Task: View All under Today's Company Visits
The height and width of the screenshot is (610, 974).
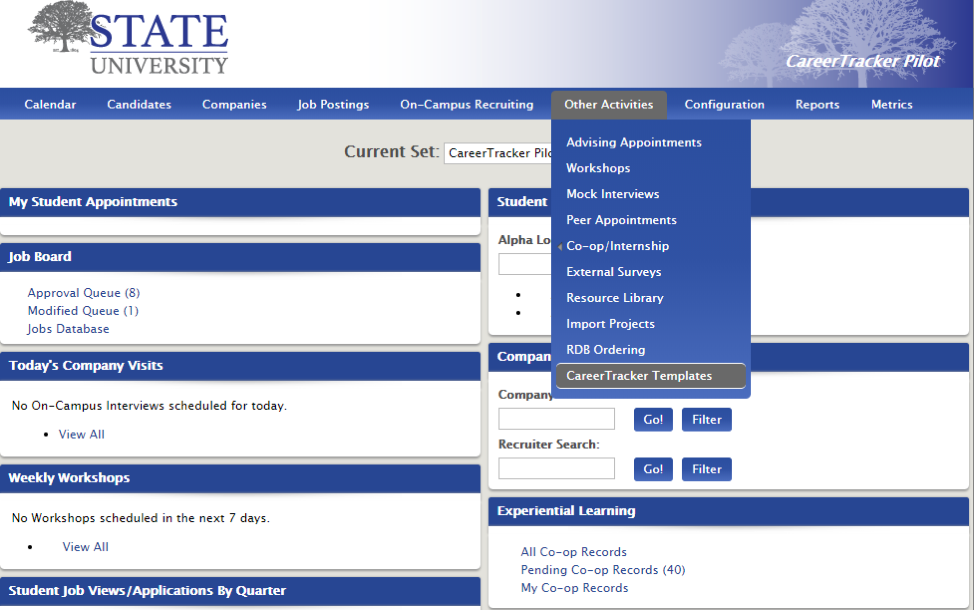Action: 81,434
